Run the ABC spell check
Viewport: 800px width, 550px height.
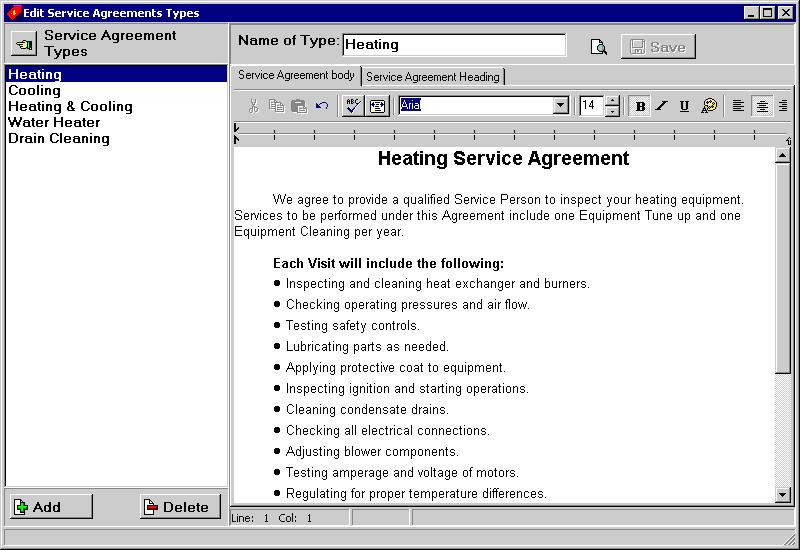click(x=353, y=106)
